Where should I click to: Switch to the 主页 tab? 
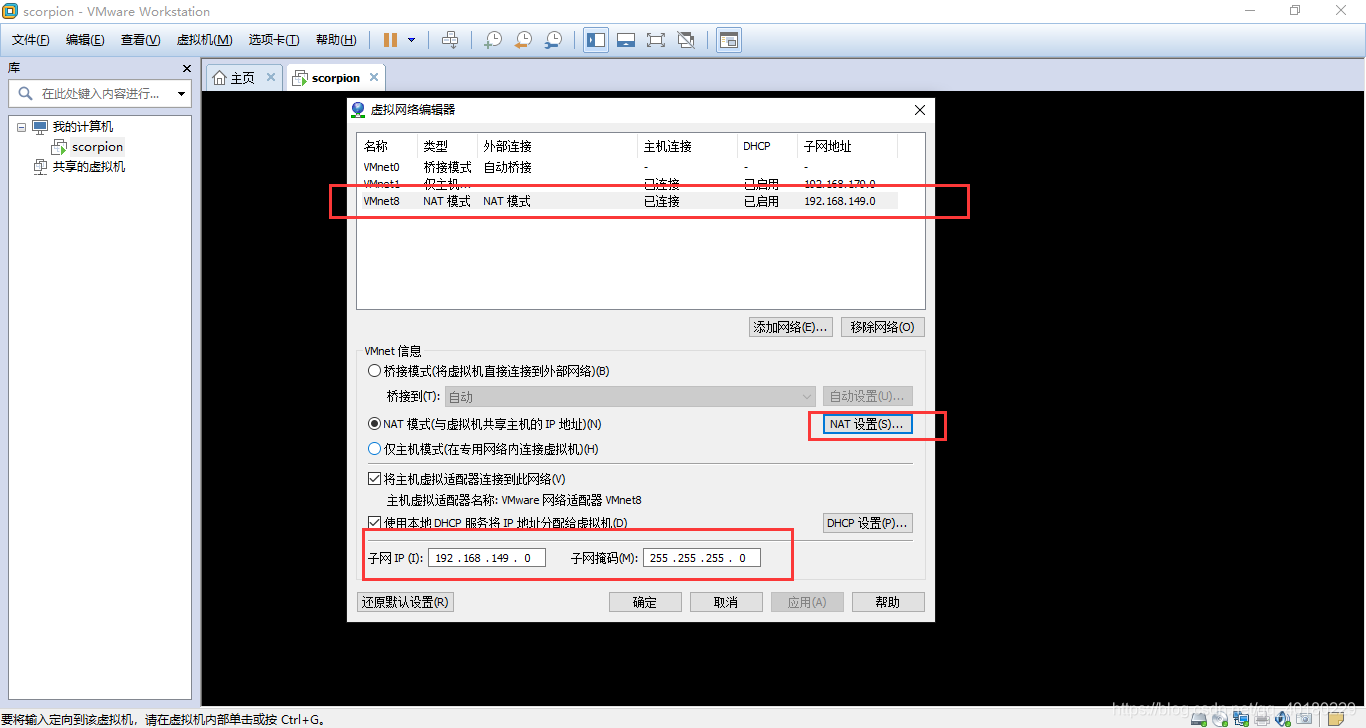point(244,77)
